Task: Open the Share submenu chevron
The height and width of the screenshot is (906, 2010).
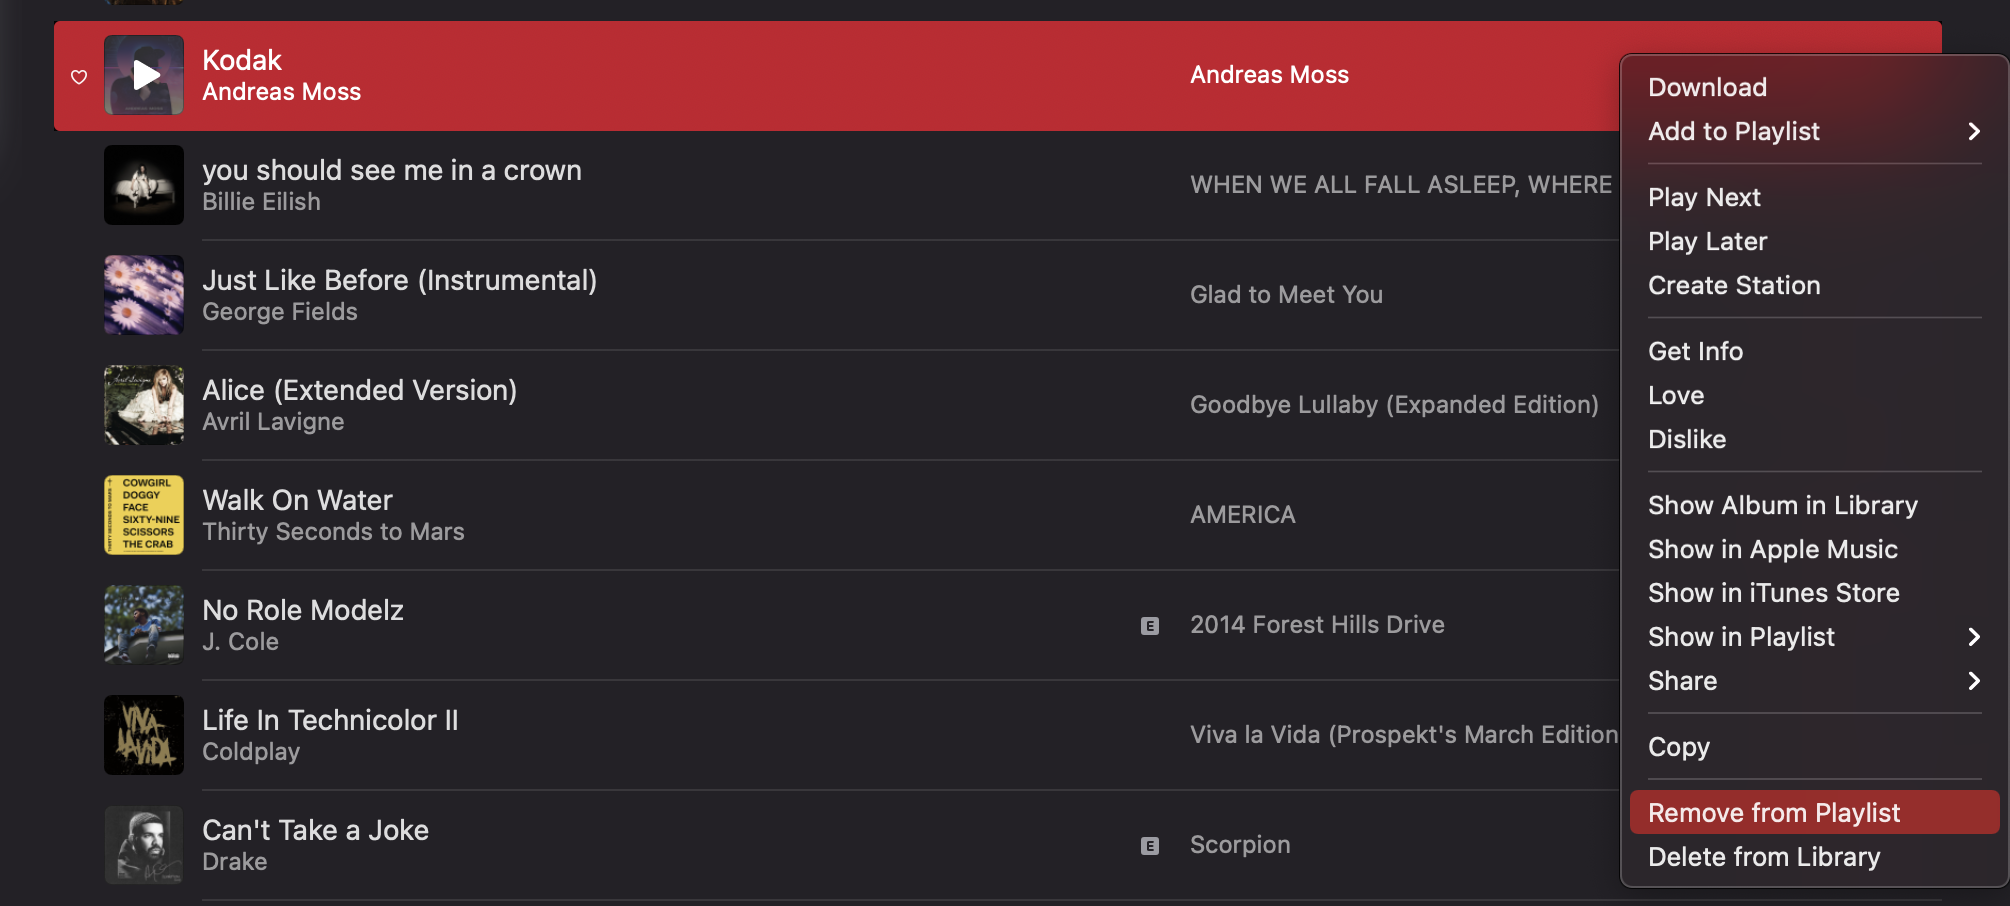Action: click(x=1973, y=681)
